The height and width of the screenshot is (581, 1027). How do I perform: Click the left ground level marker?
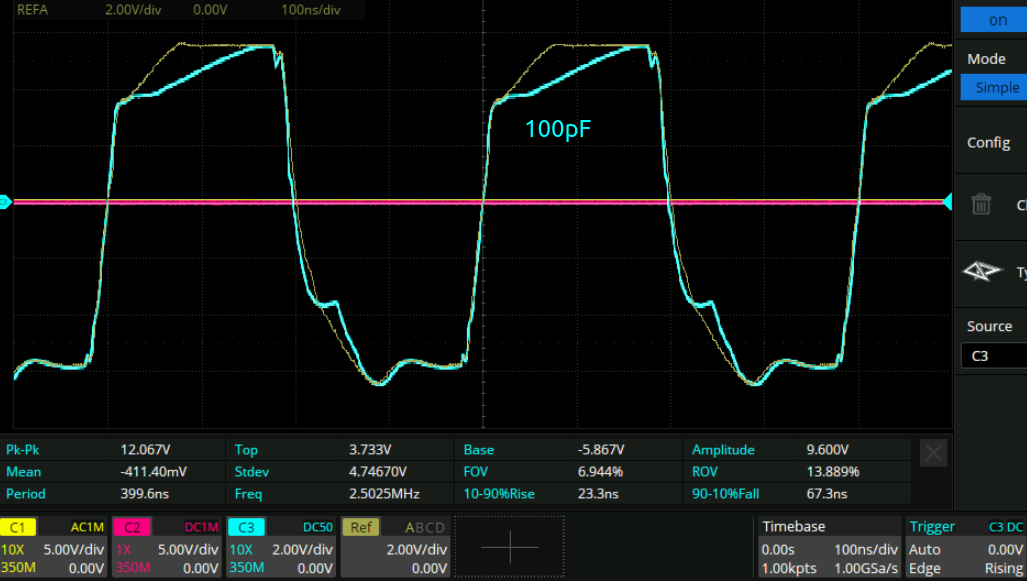tap(5, 202)
